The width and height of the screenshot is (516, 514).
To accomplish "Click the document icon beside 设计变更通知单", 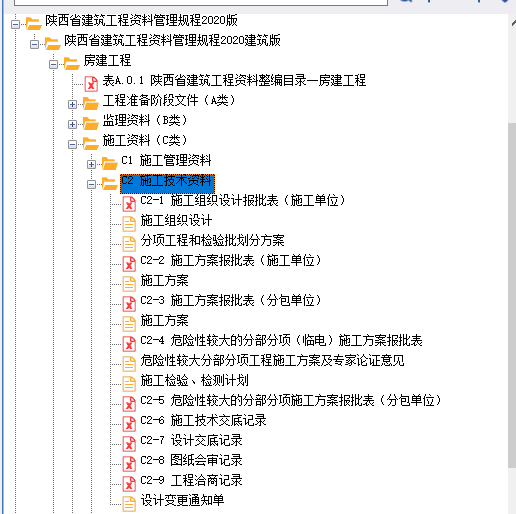I will click(129, 504).
